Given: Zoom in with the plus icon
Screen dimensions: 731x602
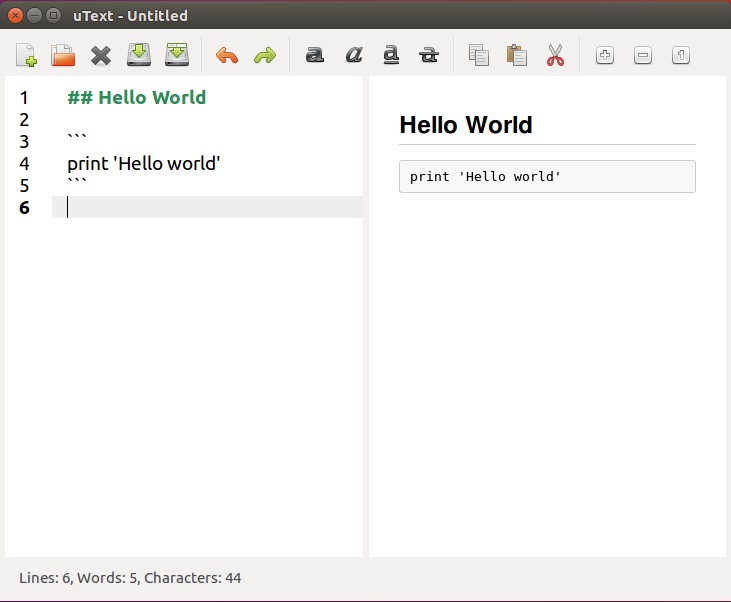Looking at the screenshot, I should pos(605,55).
